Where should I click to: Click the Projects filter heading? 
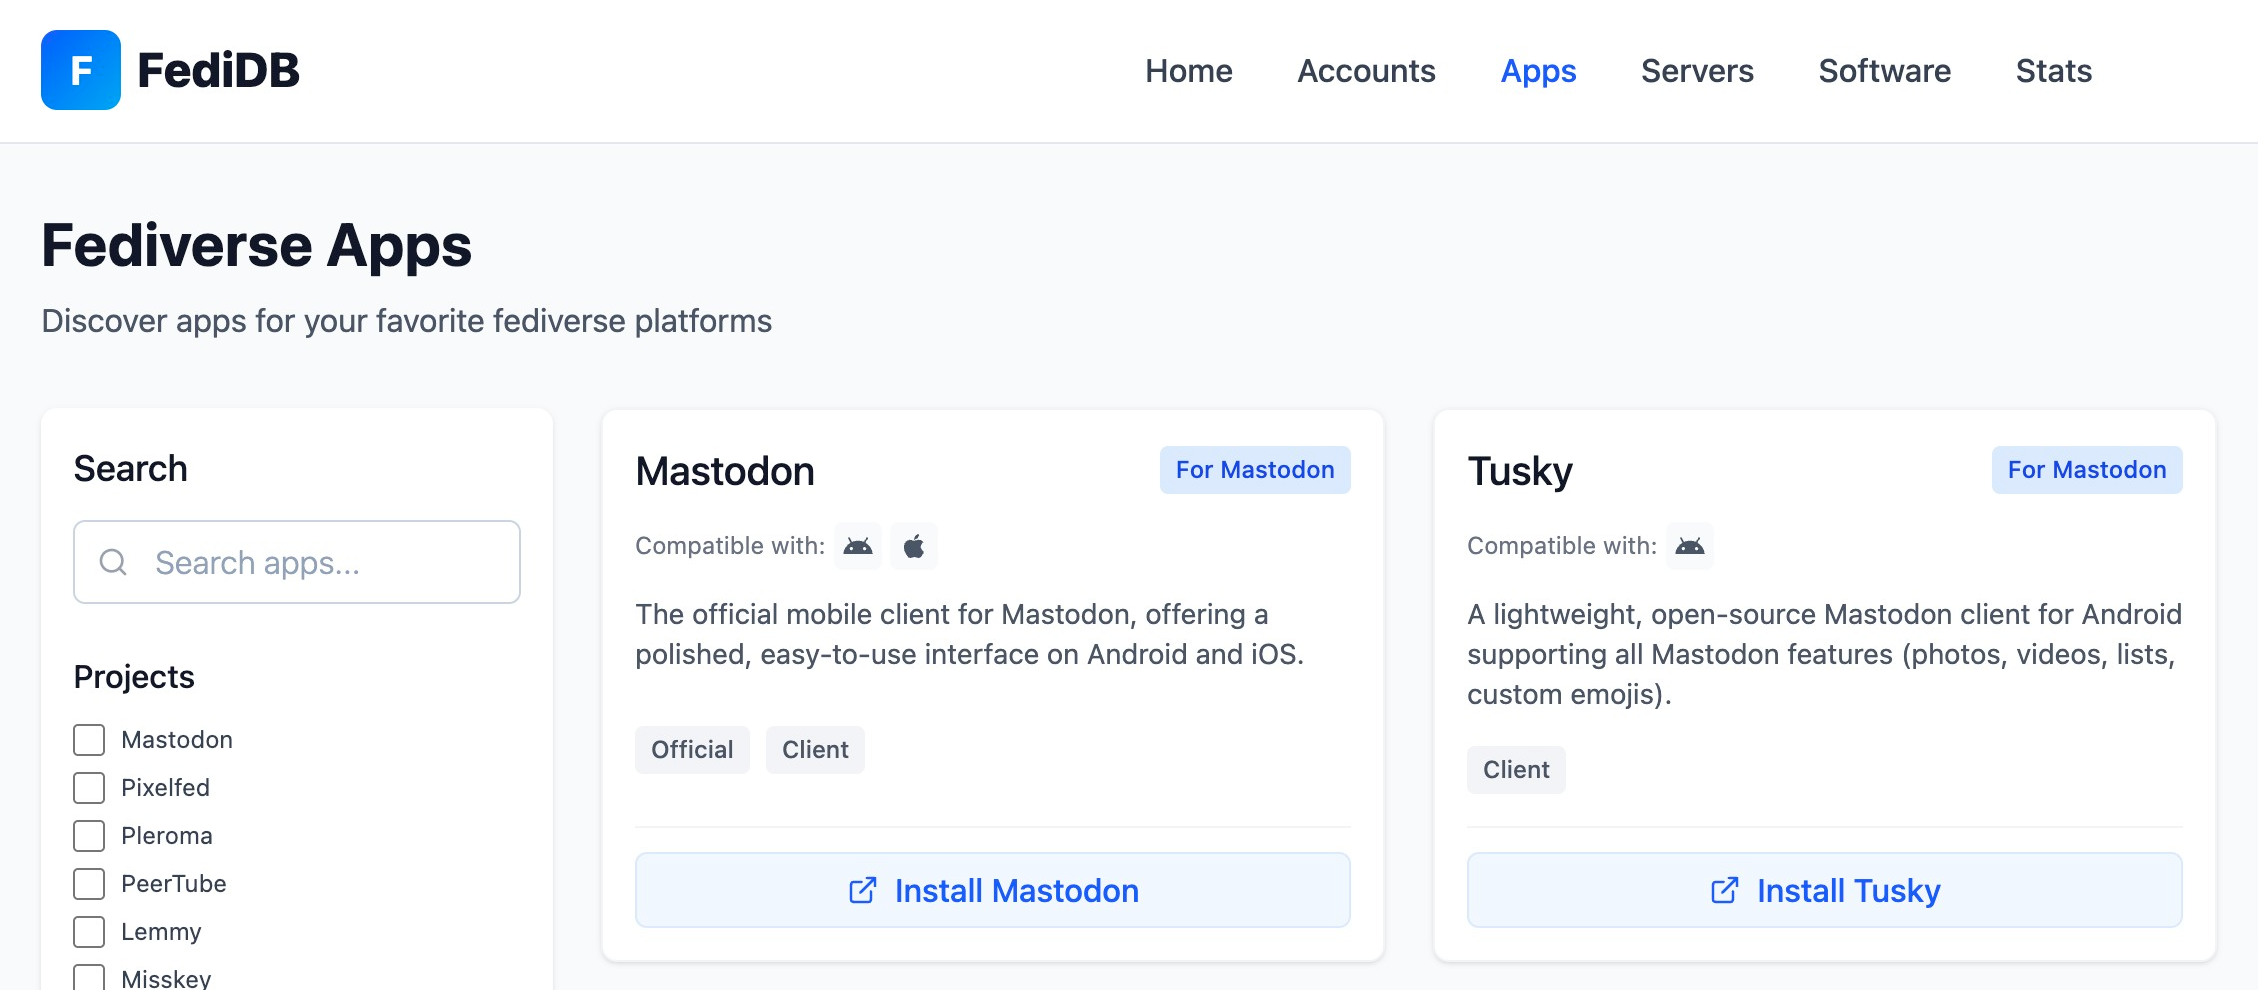pos(134,677)
